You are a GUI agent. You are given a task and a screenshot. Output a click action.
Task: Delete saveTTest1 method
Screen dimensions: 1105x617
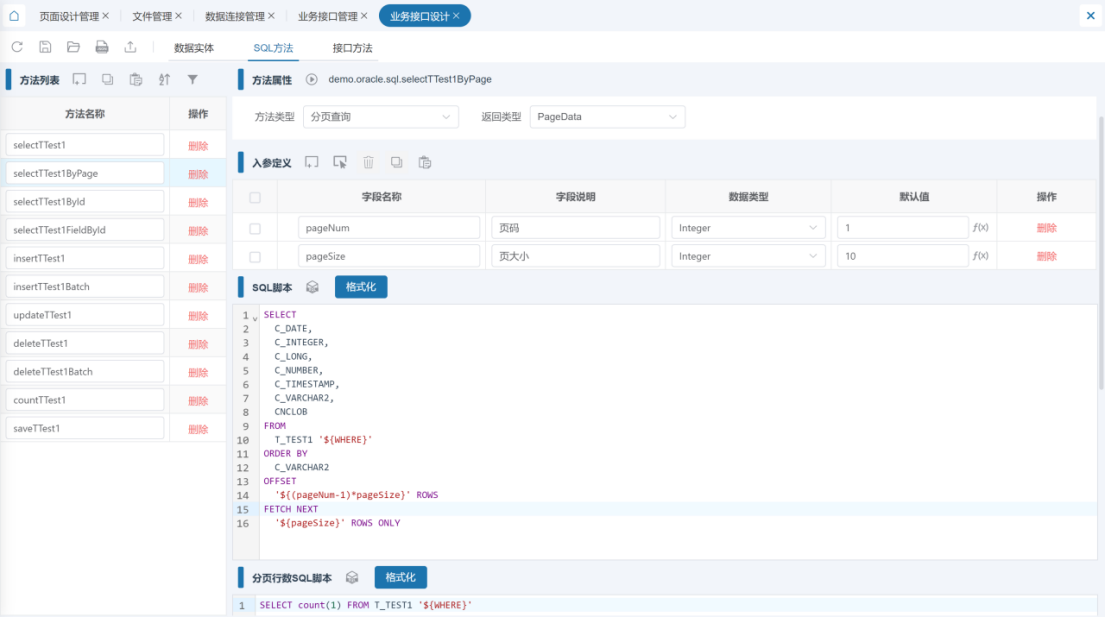point(198,429)
